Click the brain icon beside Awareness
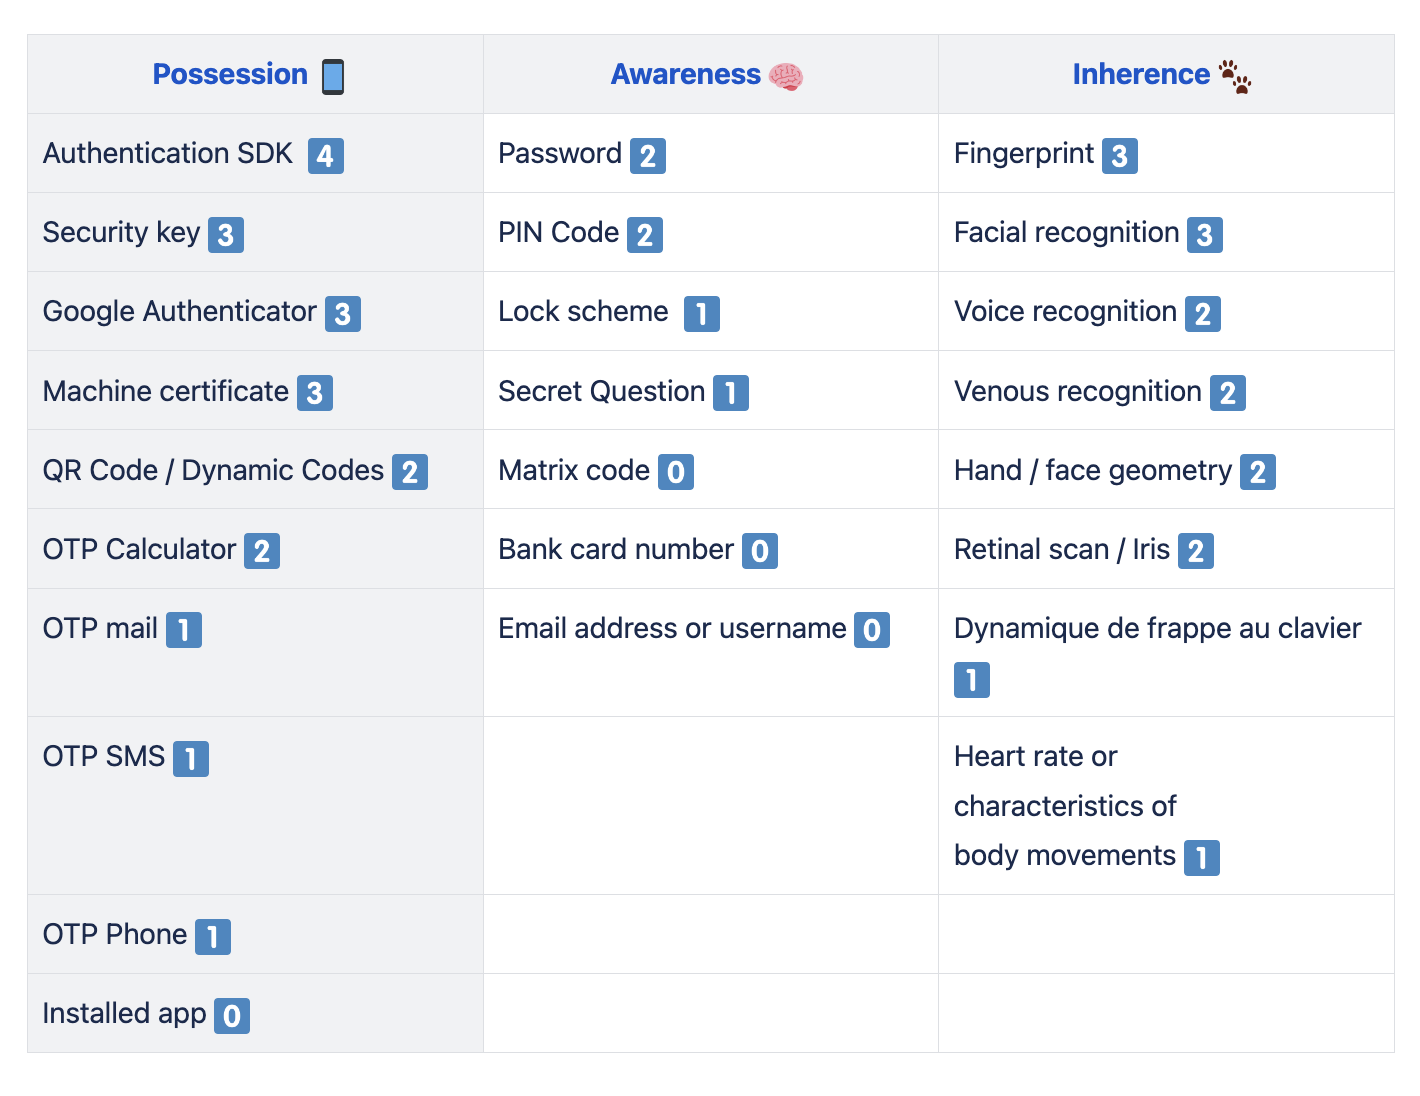Viewport: 1420px width, 1096px height. click(x=786, y=76)
